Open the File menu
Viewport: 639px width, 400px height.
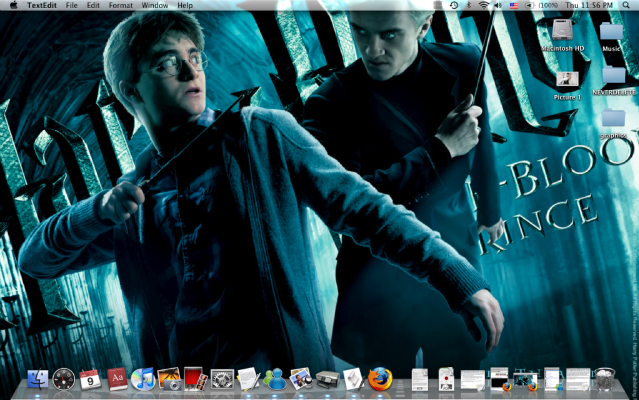[x=71, y=6]
